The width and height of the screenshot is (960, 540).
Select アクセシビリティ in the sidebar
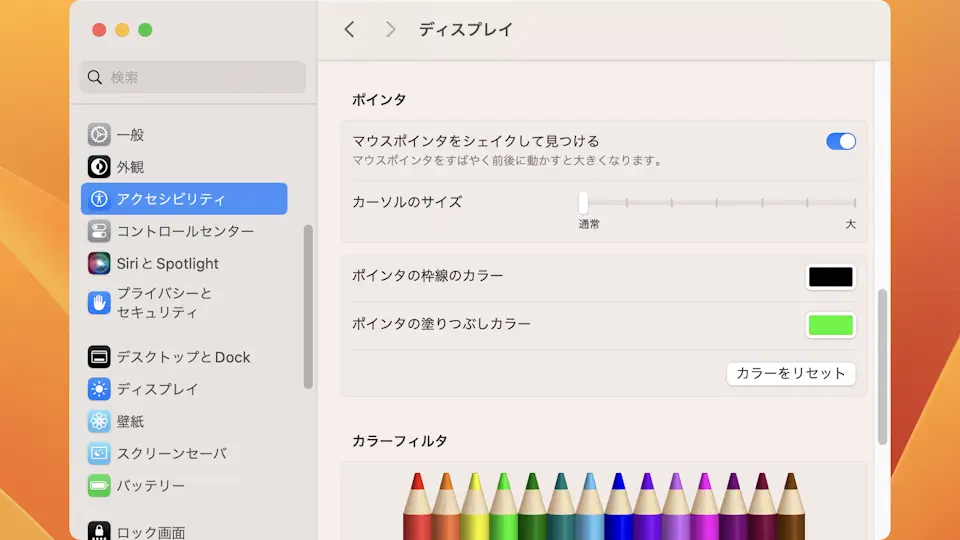pos(184,199)
